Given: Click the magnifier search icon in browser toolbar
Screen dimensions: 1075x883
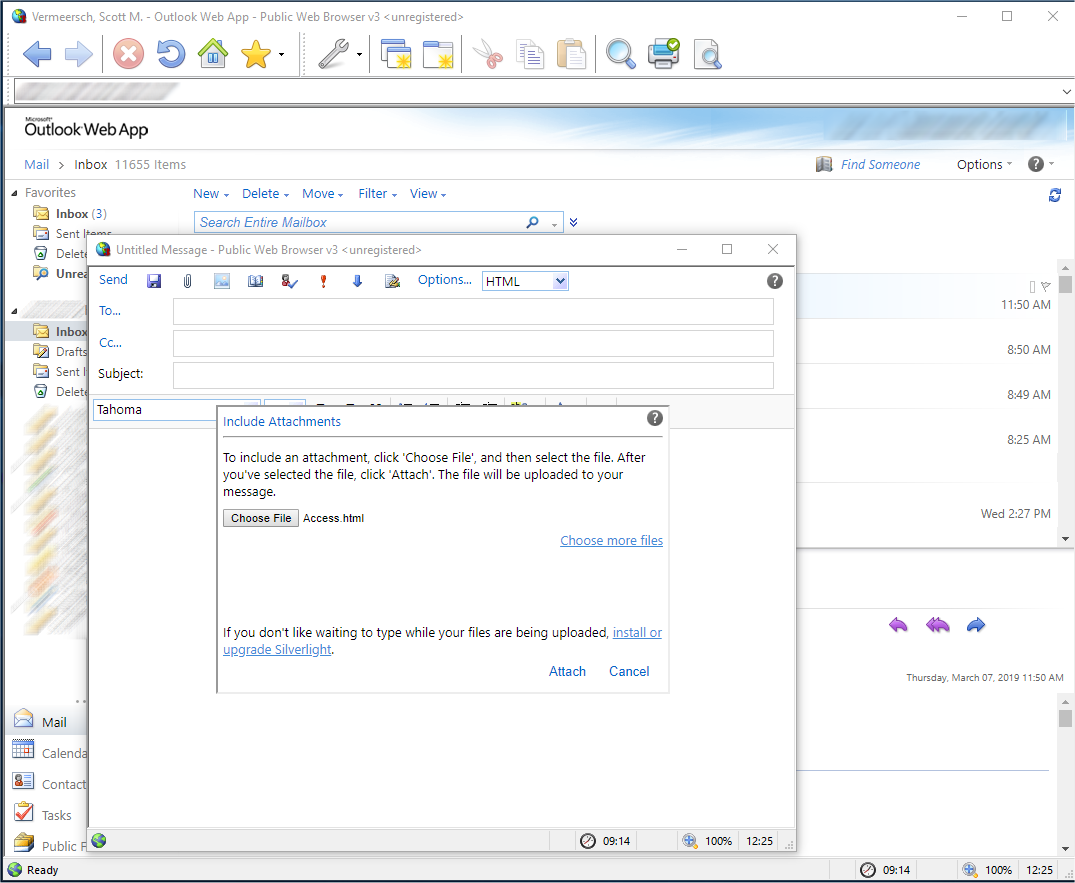Looking at the screenshot, I should [620, 54].
